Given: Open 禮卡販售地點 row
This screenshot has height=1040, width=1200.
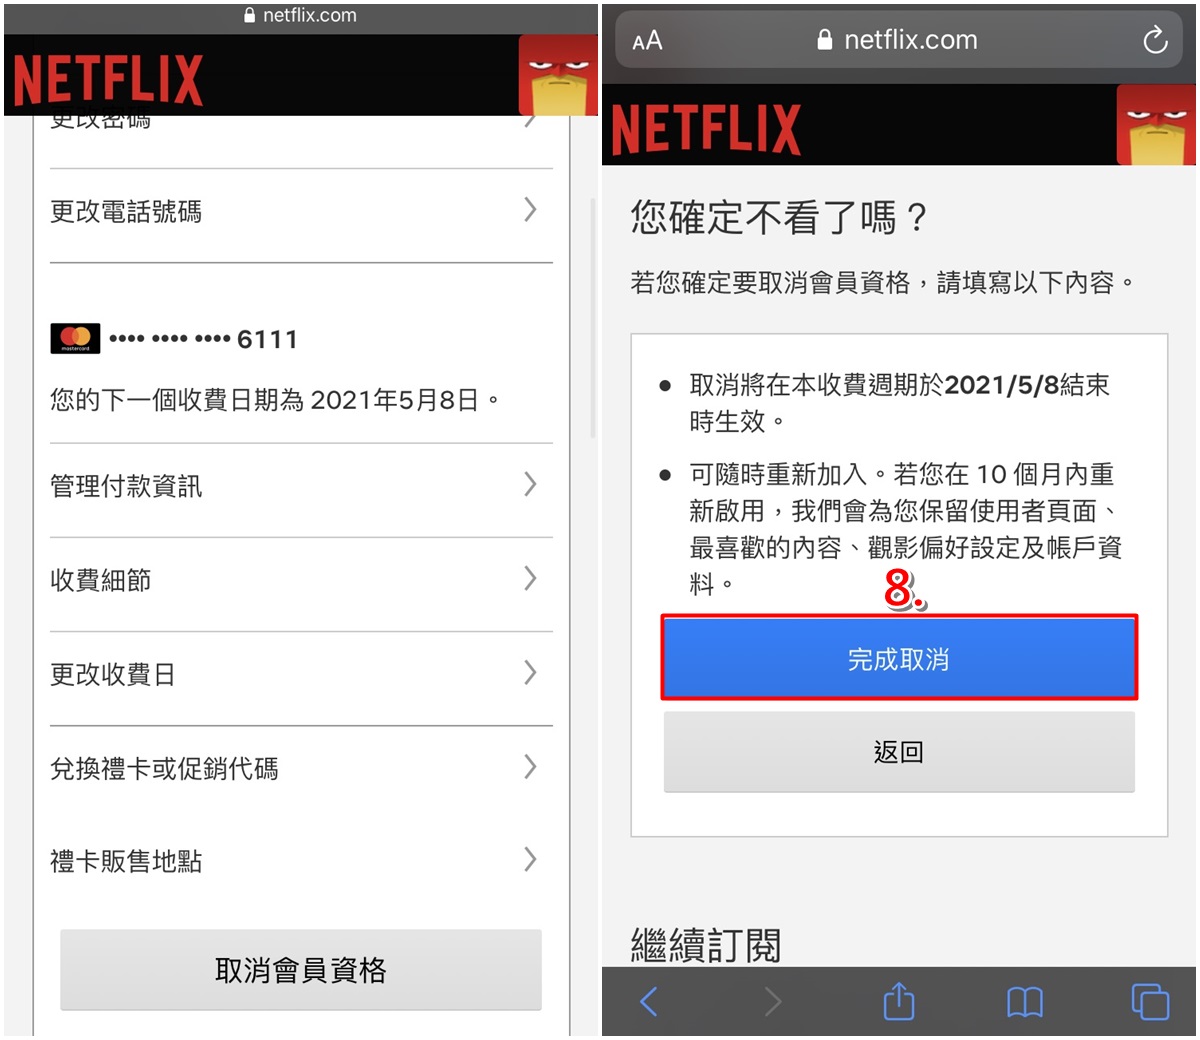Looking at the screenshot, I should (x=301, y=861).
